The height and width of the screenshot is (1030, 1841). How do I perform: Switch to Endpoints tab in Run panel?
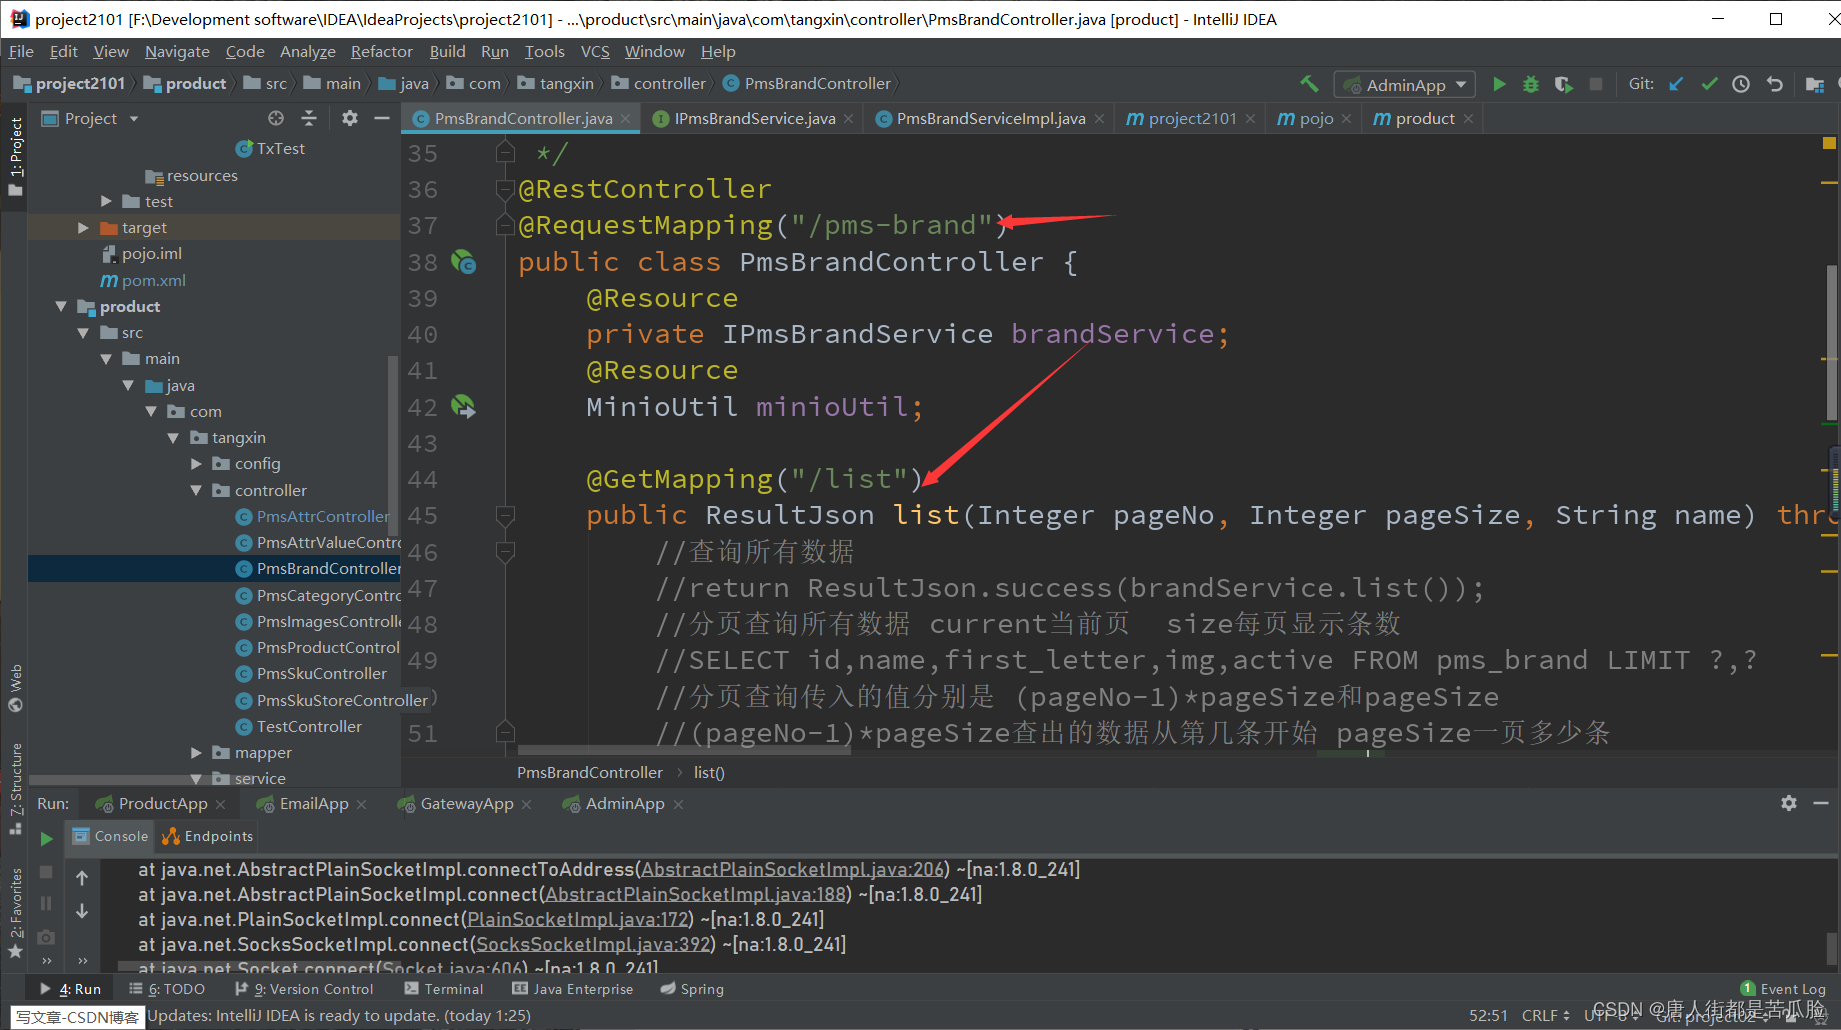pyautogui.click(x=208, y=837)
